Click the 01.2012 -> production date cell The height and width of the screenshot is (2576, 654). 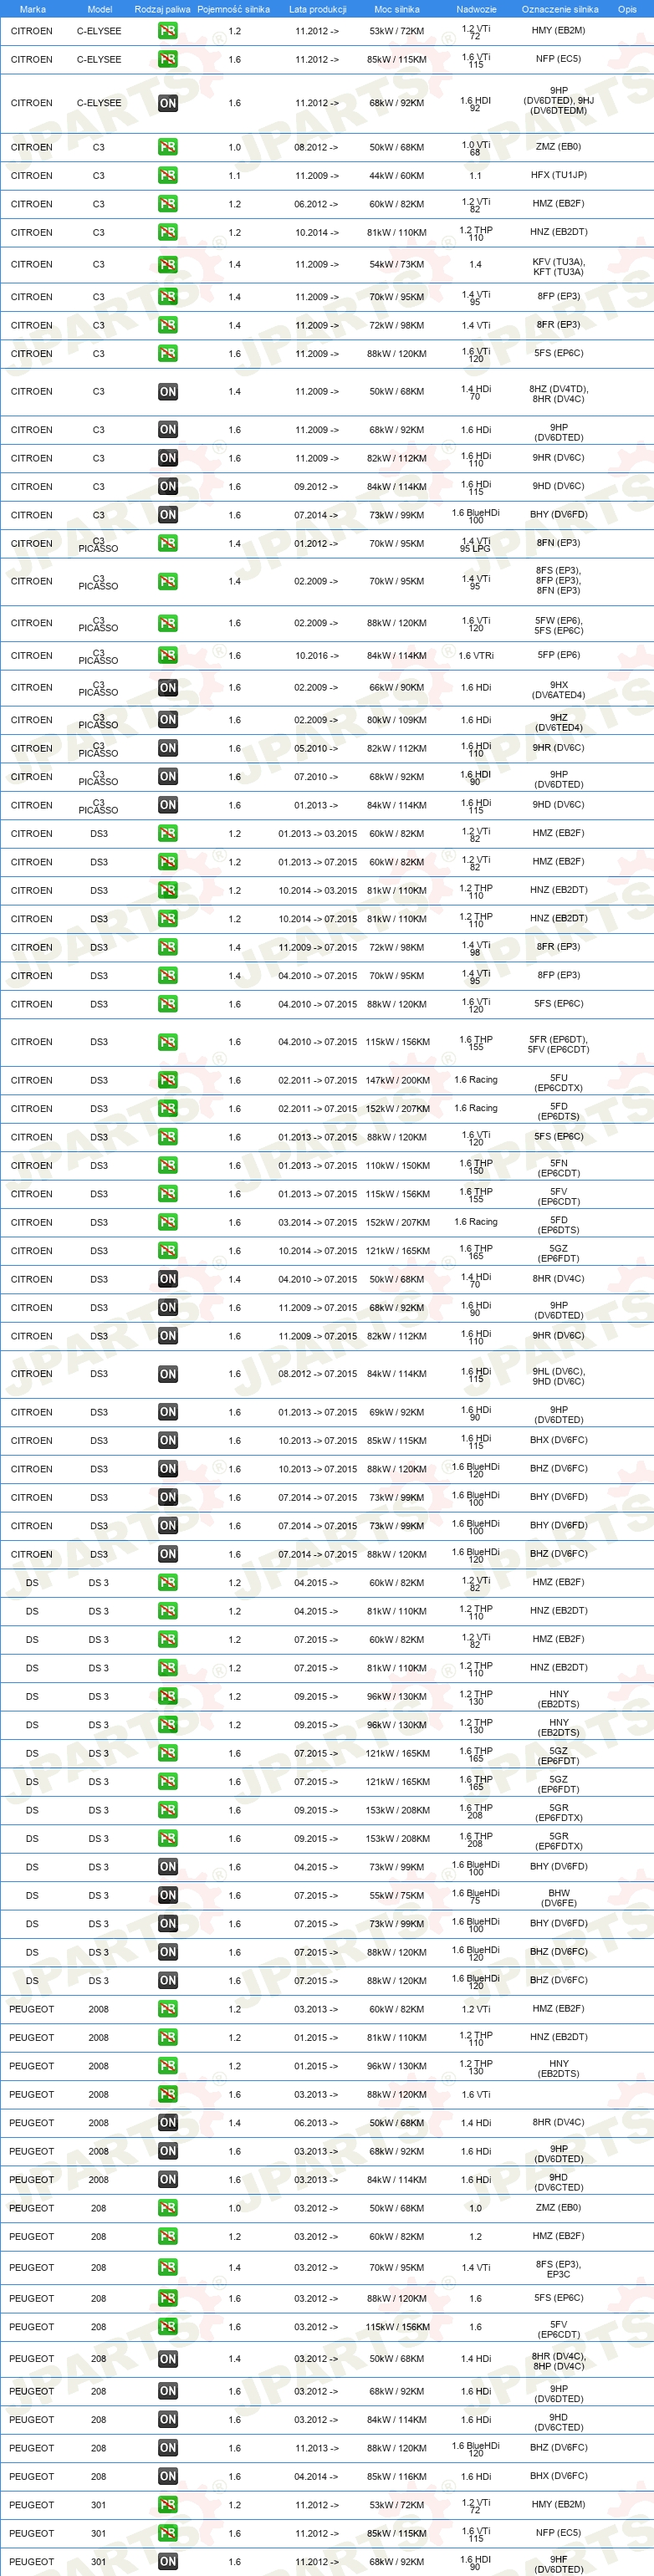(316, 544)
